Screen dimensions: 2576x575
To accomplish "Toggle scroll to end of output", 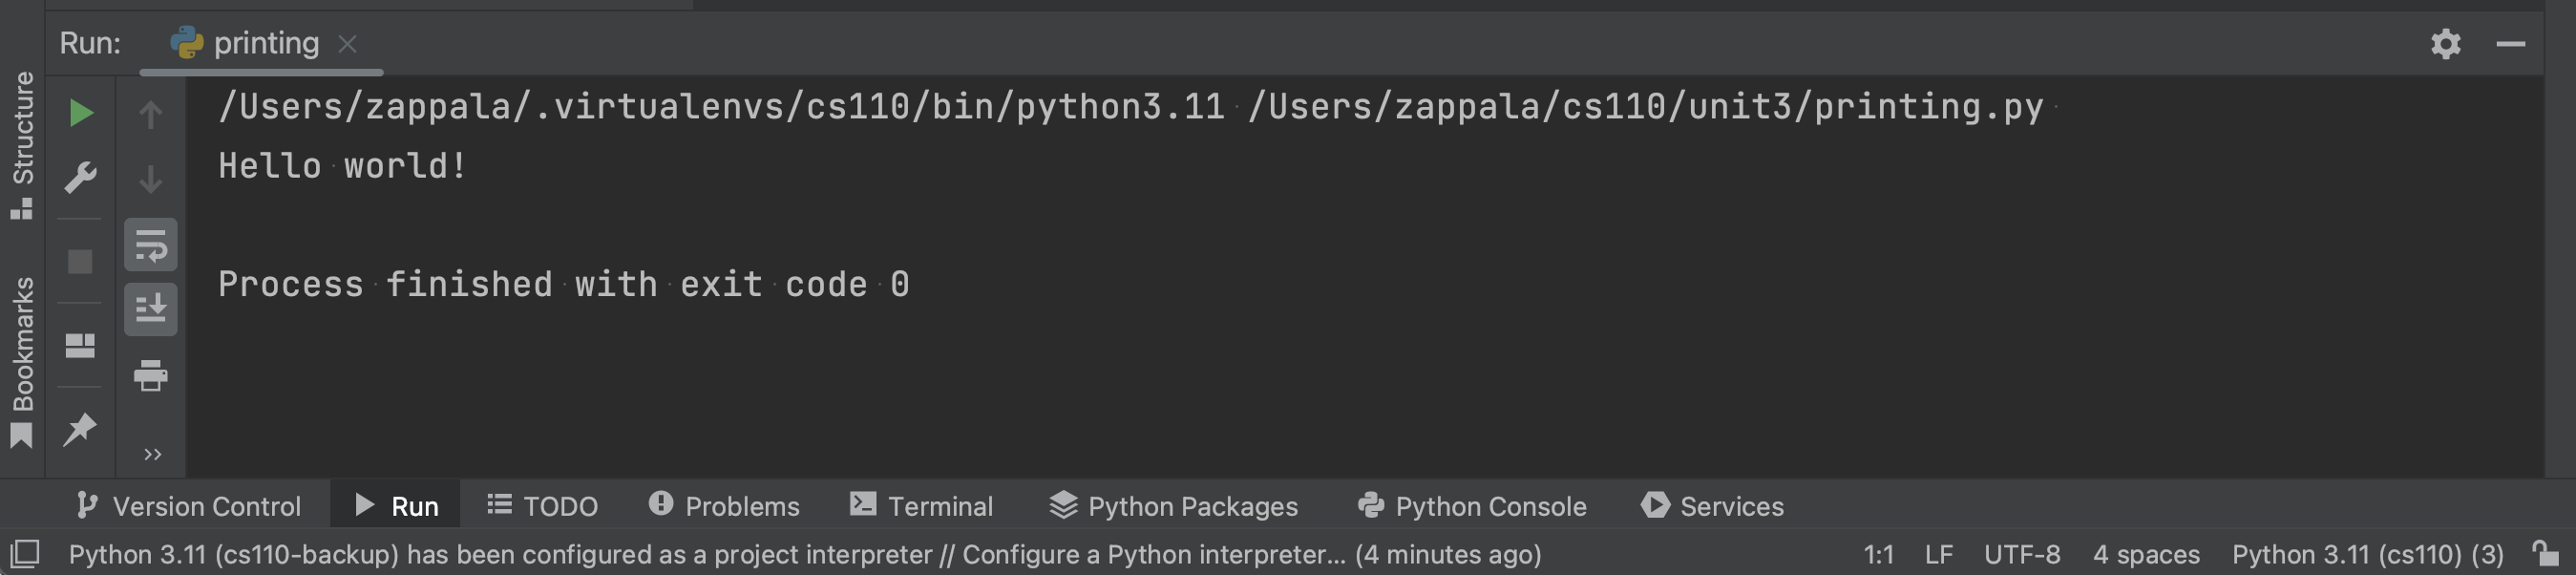I will (x=151, y=309).
